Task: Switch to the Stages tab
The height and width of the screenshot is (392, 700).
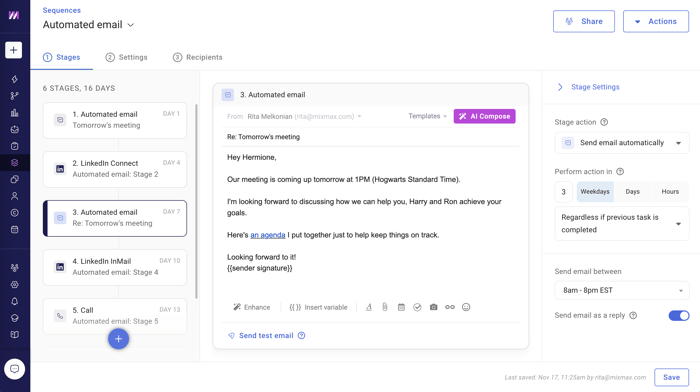Action: pyautogui.click(x=62, y=57)
